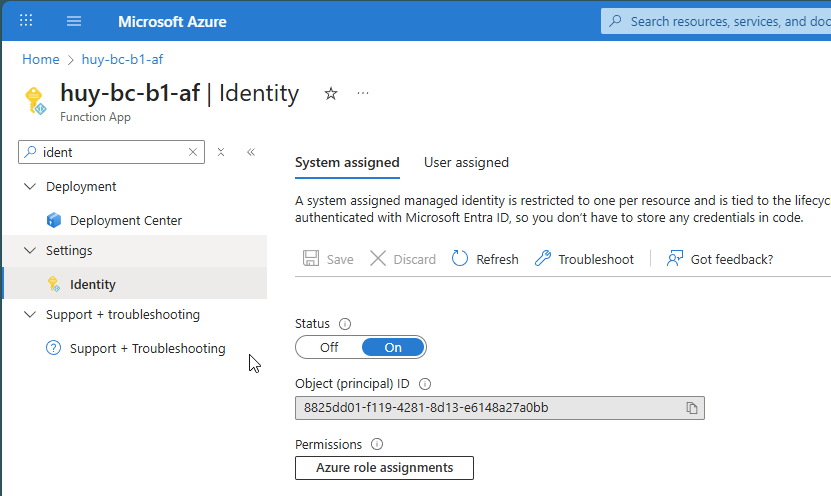Click the global search resources field
This screenshot has width=831, height=496.
(x=715, y=21)
